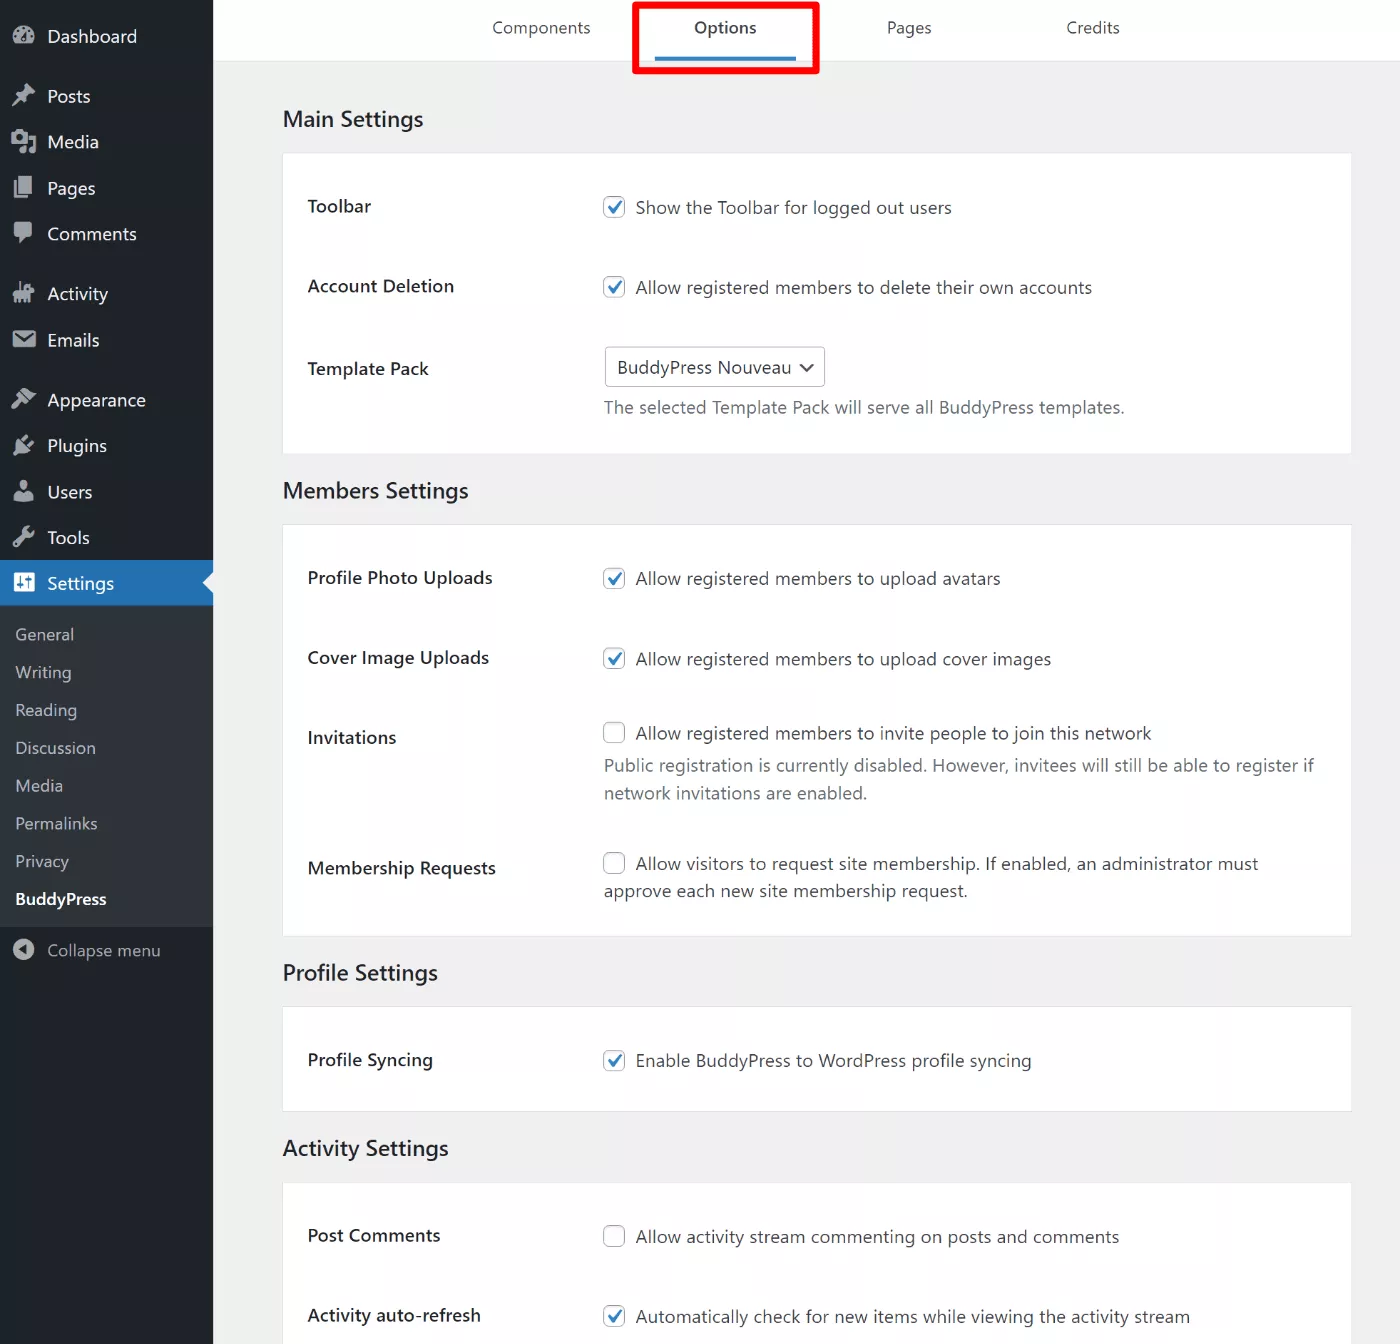This screenshot has width=1400, height=1344.
Task: Click the Tools wrench icon
Action: pos(24,537)
